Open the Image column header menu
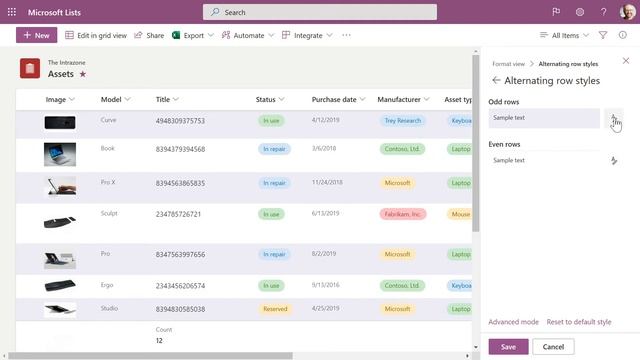640x360 pixels. pos(60,100)
